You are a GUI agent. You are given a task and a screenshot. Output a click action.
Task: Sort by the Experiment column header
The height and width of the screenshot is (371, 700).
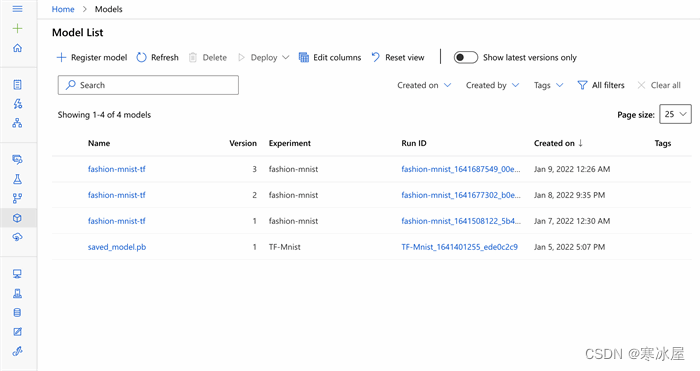(290, 143)
